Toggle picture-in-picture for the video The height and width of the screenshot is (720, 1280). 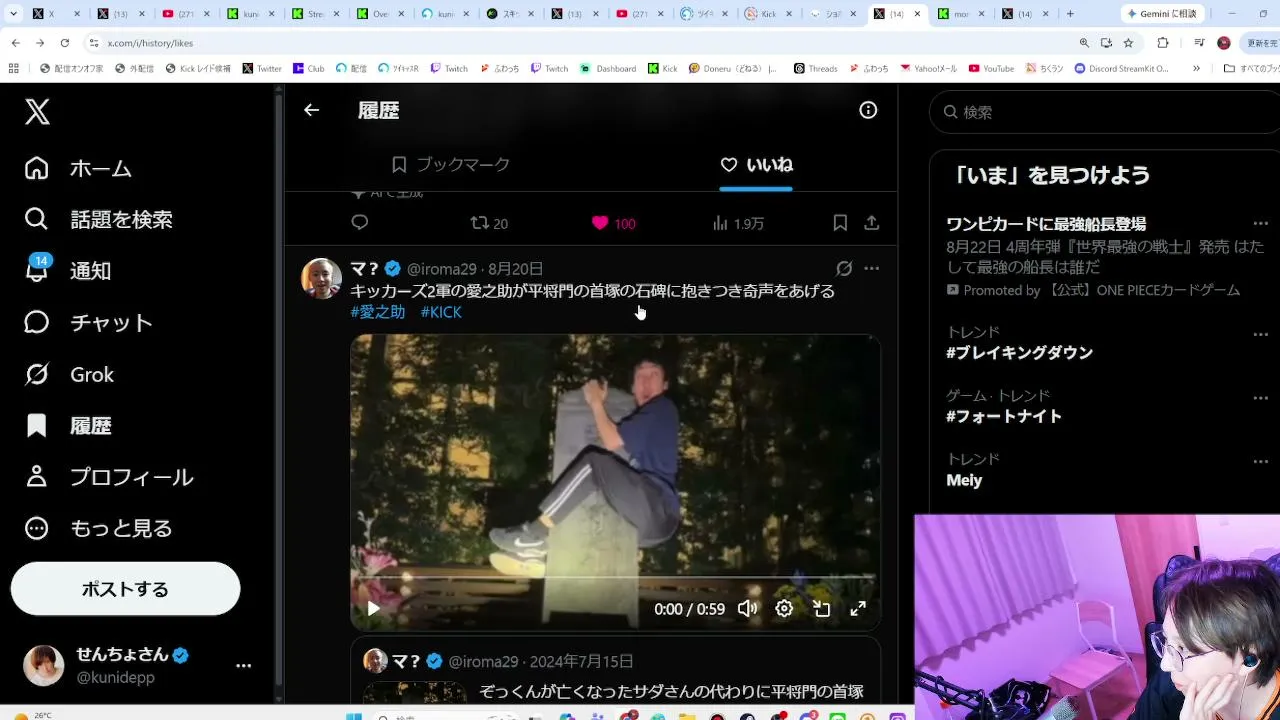pos(821,608)
